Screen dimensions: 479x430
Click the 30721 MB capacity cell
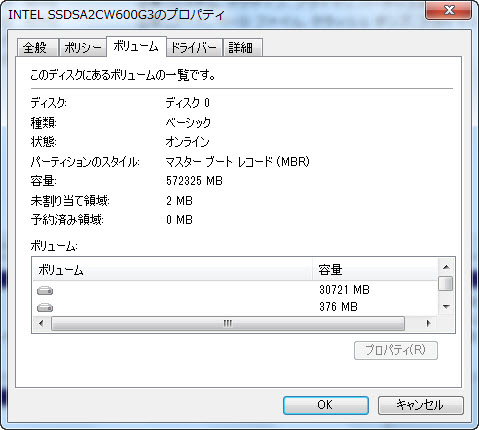coord(344,290)
